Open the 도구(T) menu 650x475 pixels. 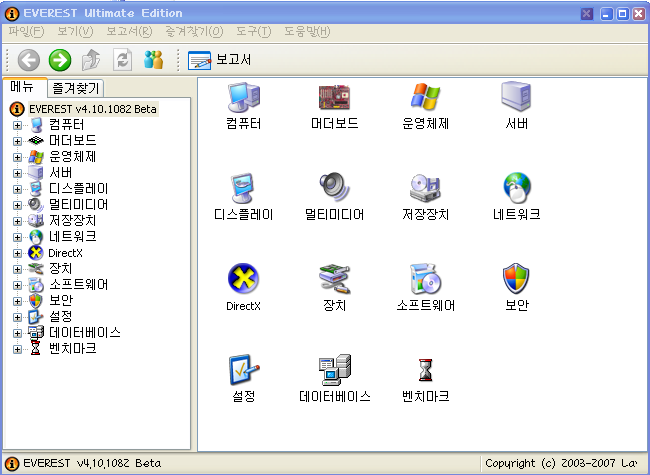pyautogui.click(x=253, y=32)
